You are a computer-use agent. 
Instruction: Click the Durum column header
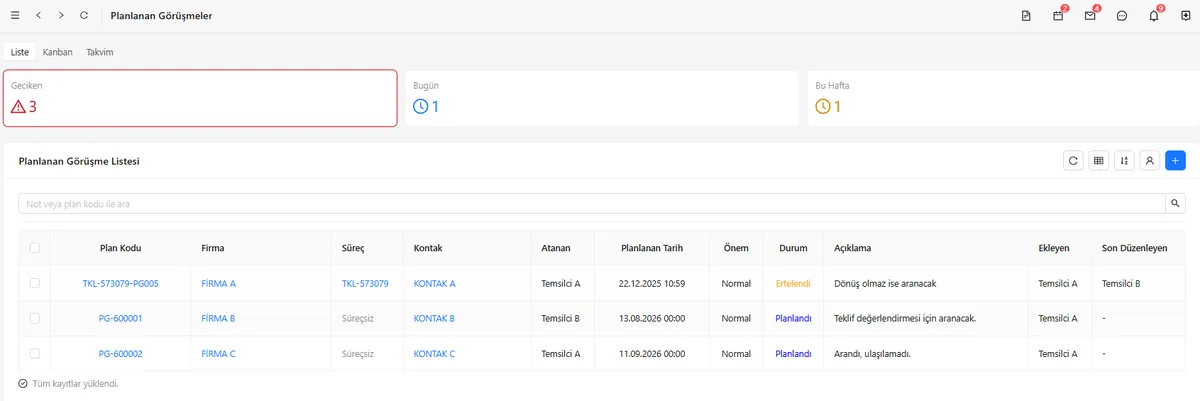[x=793, y=248]
